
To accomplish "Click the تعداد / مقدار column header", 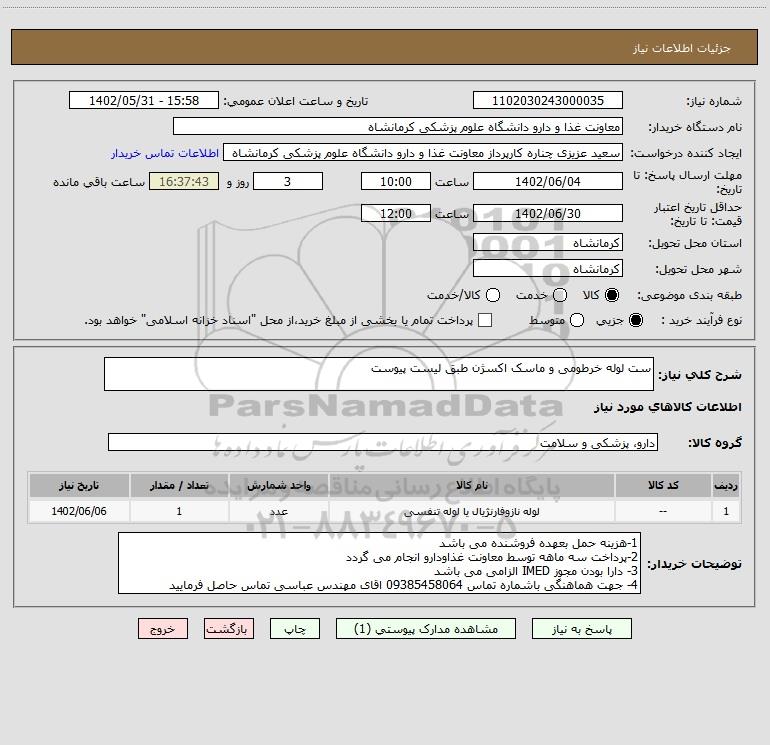I will point(179,485).
